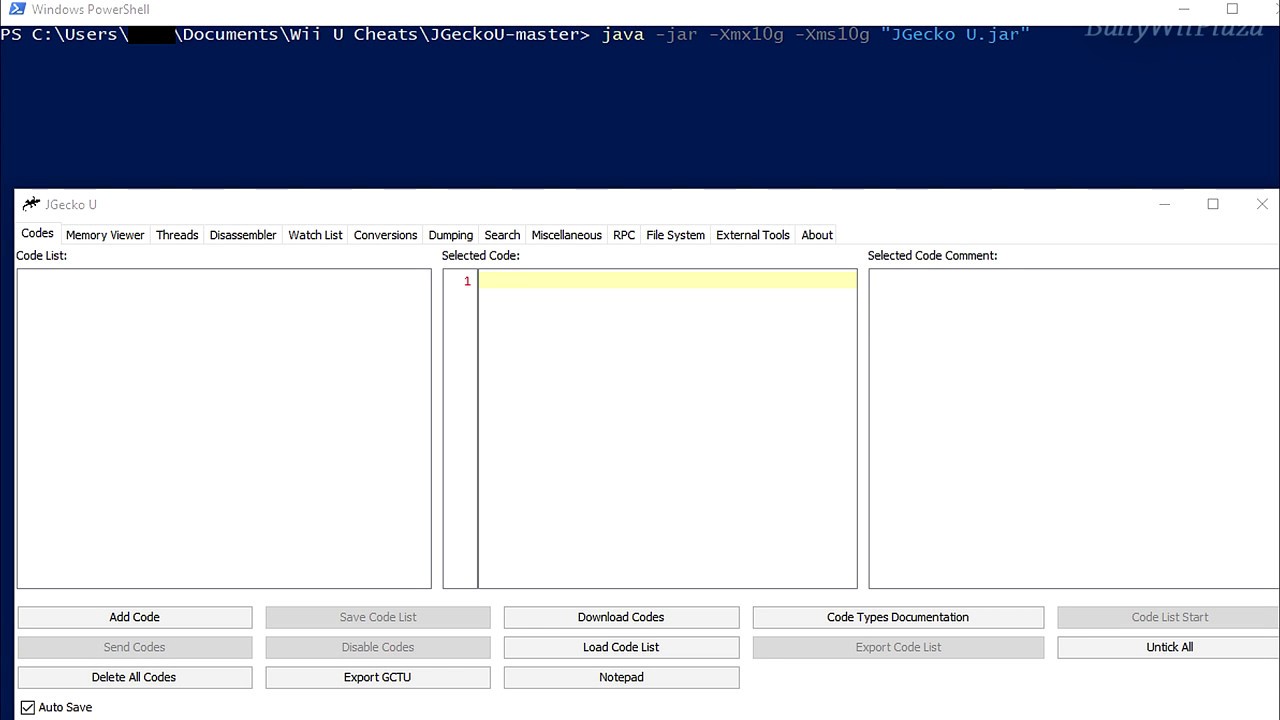The image size is (1280, 720).
Task: Click the Add Code button
Action: (135, 617)
